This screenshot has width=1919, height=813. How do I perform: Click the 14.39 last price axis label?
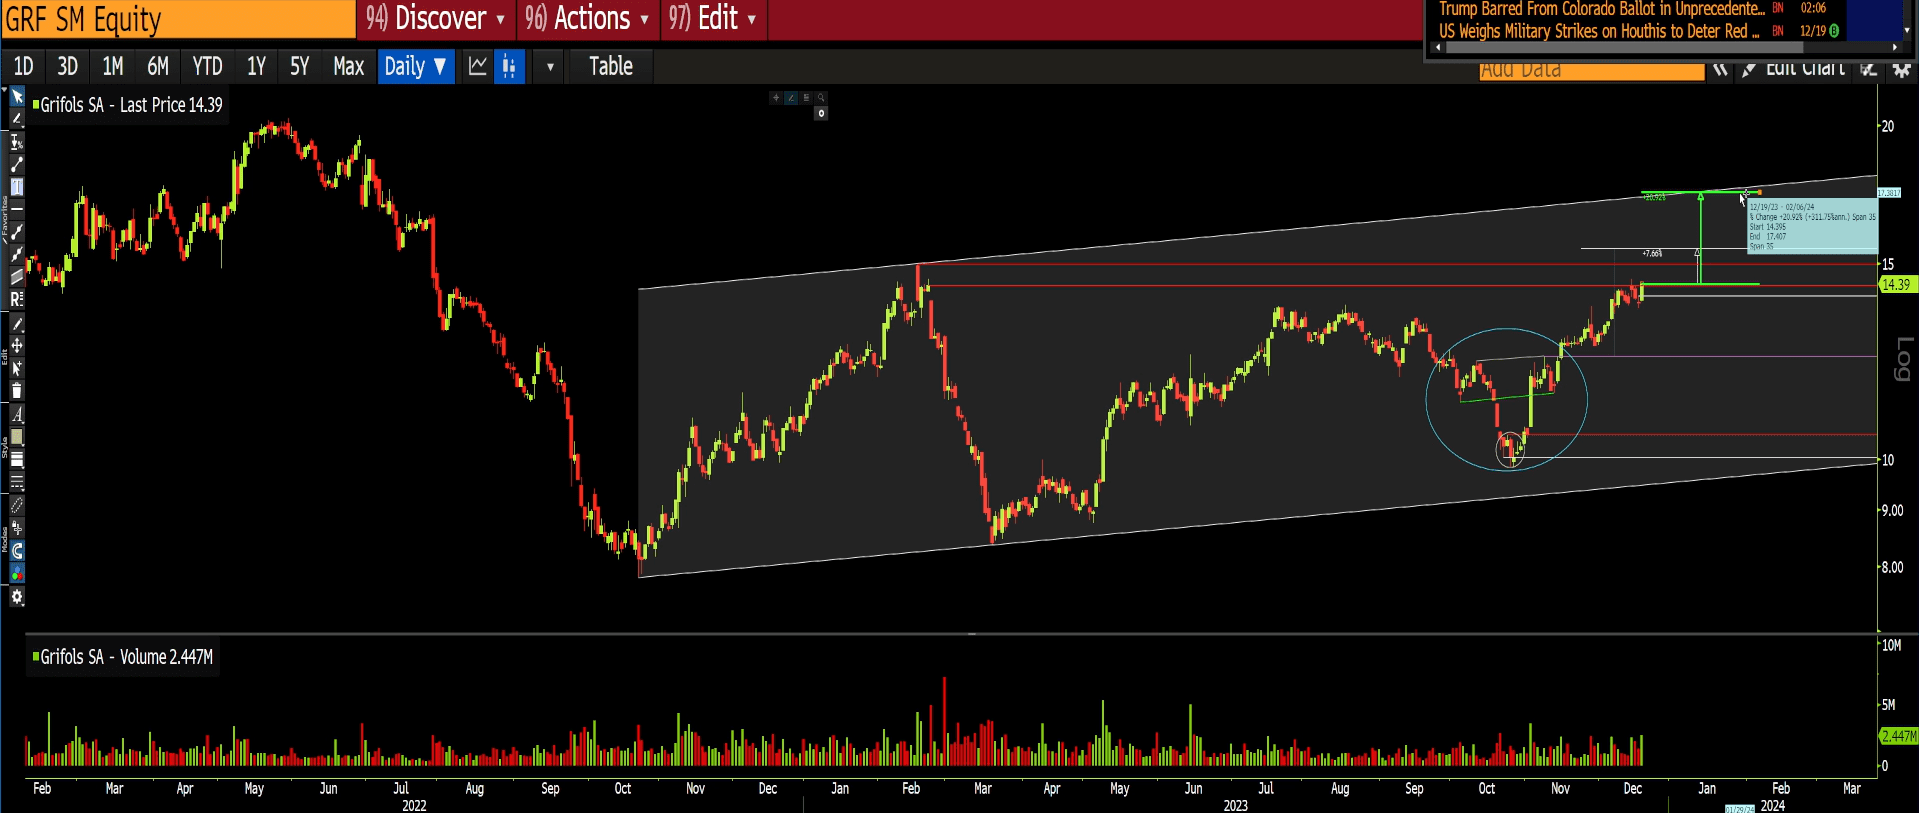click(1896, 285)
